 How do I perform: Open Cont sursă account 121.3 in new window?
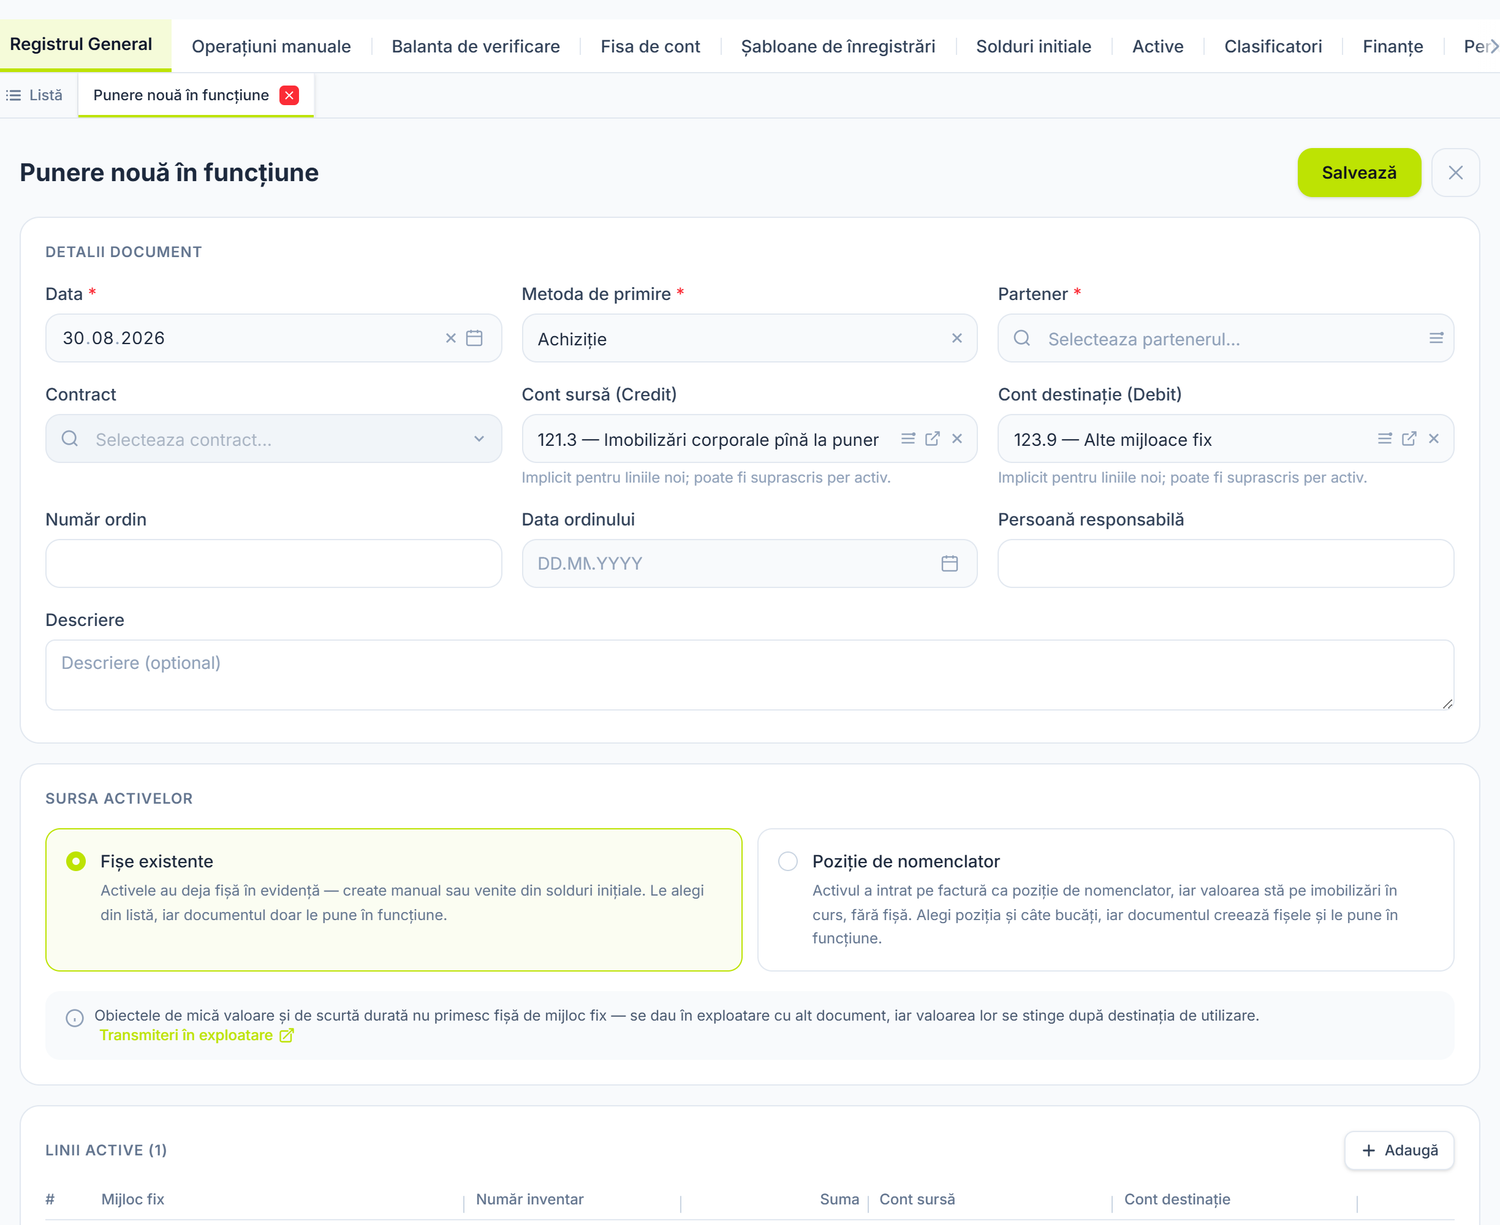pyautogui.click(x=932, y=439)
